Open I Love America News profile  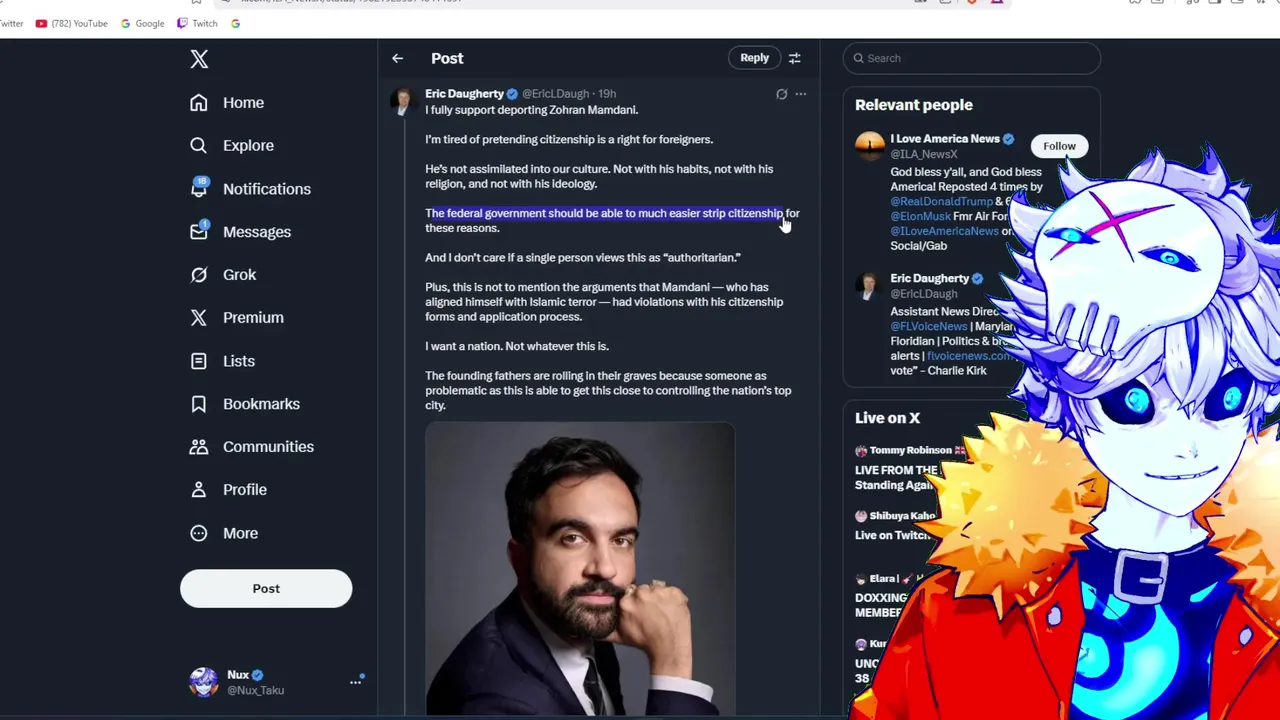(945, 139)
